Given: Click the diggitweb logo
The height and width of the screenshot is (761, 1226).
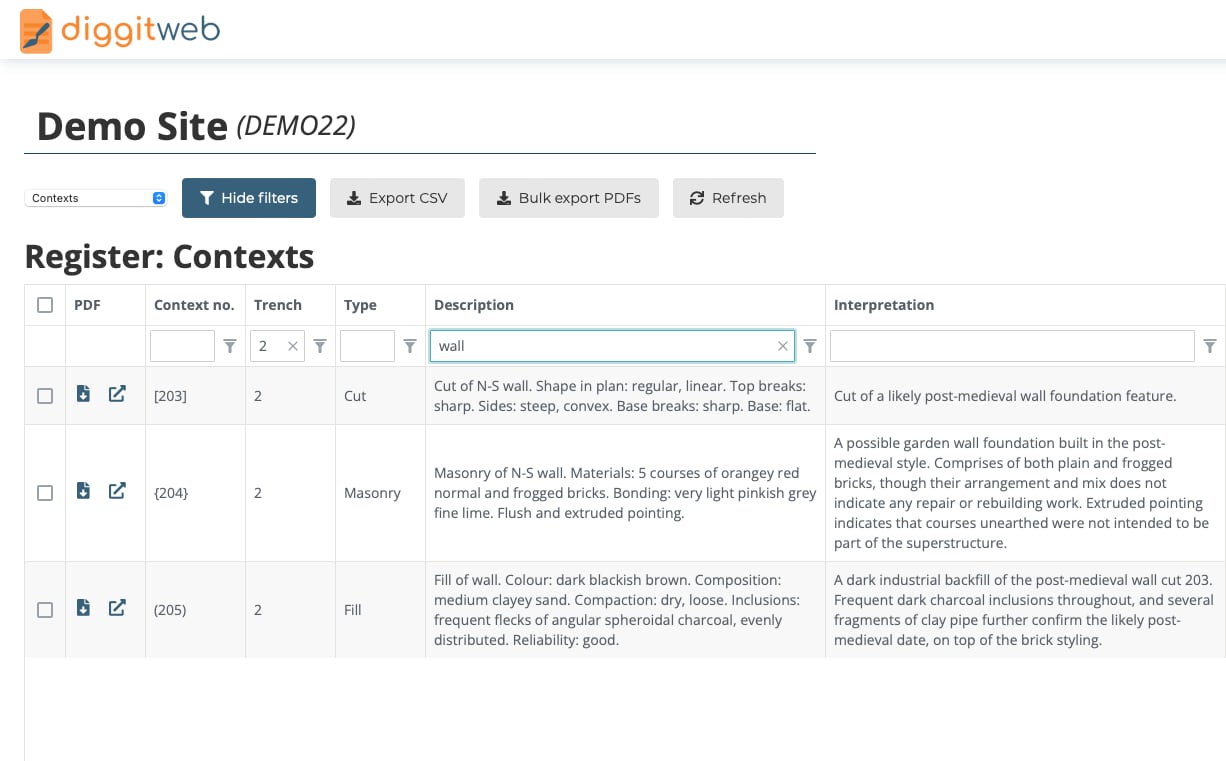Looking at the screenshot, I should (118, 30).
